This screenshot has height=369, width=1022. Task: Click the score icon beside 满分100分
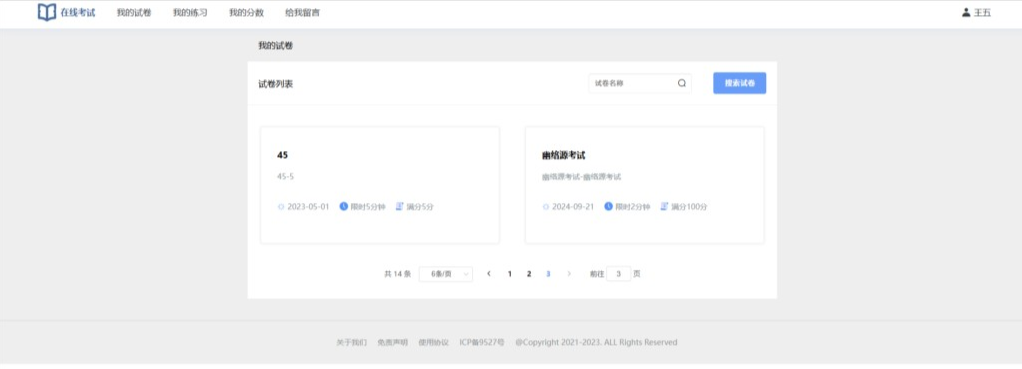coord(664,207)
